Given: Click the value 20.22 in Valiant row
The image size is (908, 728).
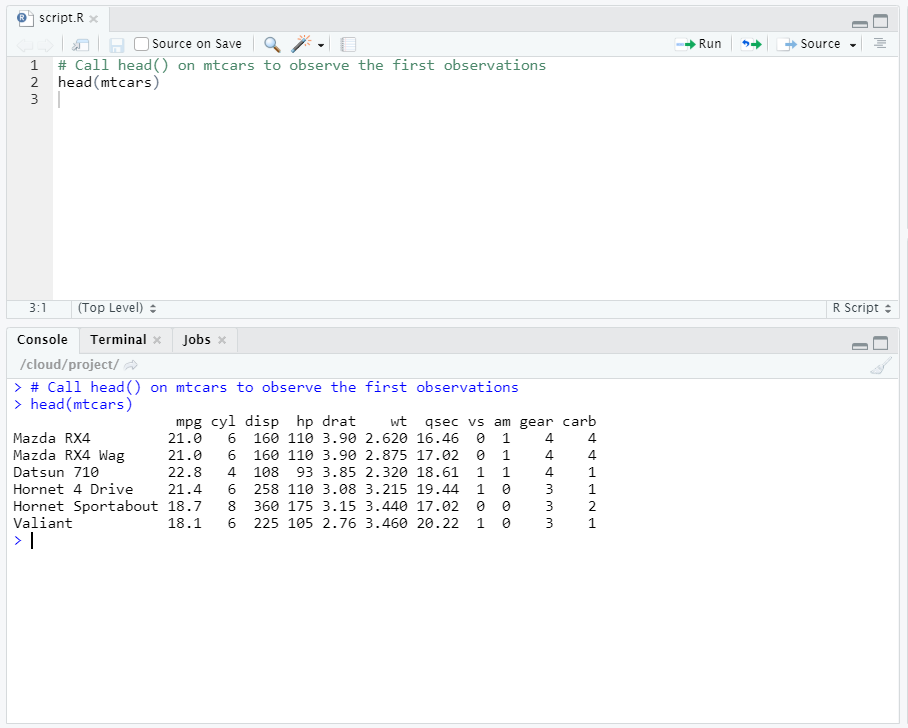Looking at the screenshot, I should click(437, 524).
